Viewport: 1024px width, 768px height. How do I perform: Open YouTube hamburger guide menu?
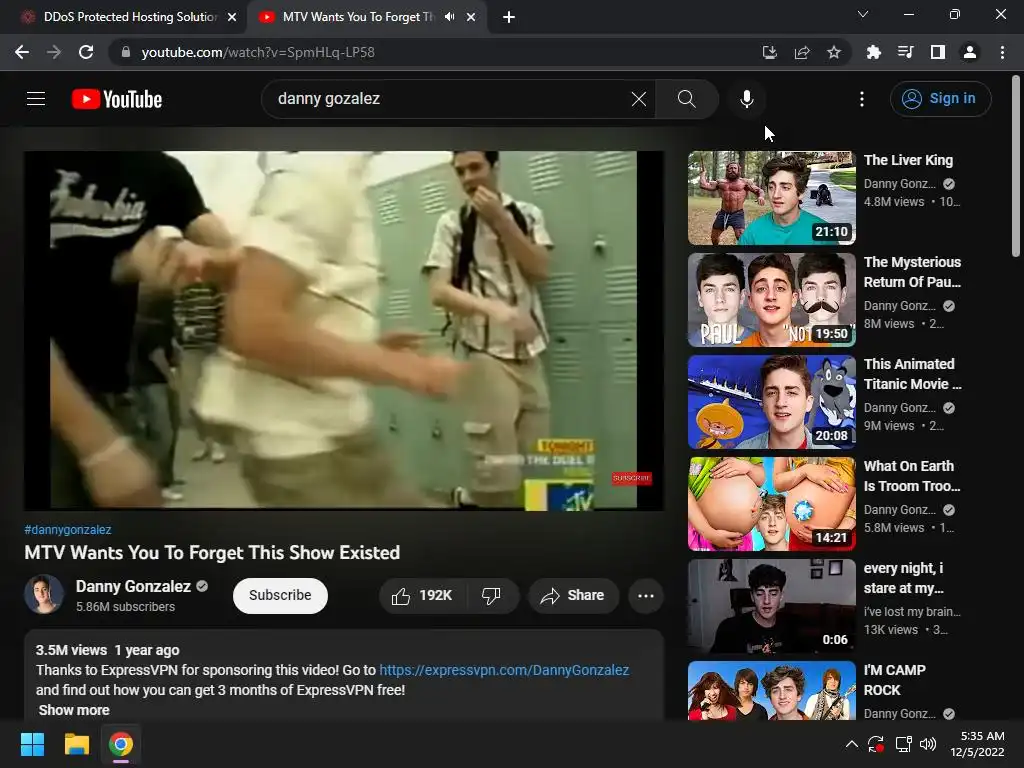36,99
